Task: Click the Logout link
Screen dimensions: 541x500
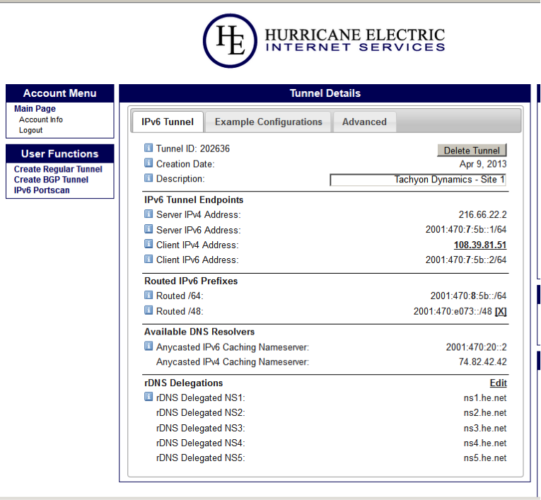Action: point(31,130)
